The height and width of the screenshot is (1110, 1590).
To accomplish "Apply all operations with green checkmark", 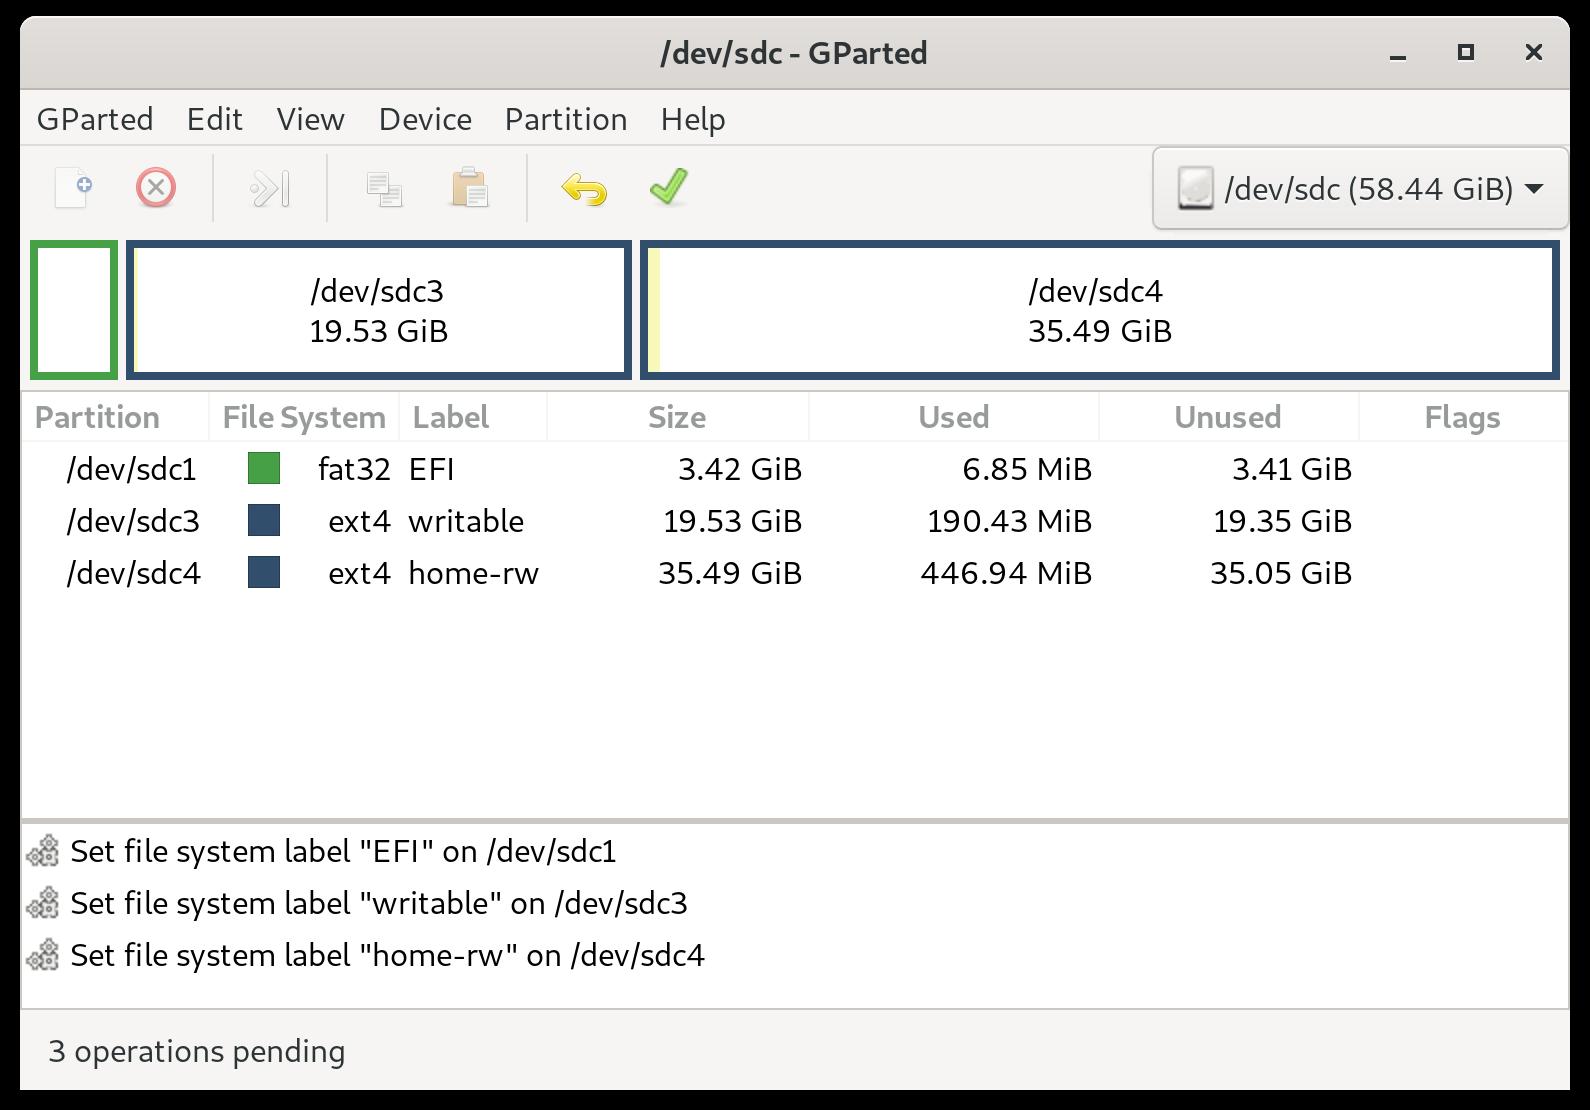I will (668, 186).
